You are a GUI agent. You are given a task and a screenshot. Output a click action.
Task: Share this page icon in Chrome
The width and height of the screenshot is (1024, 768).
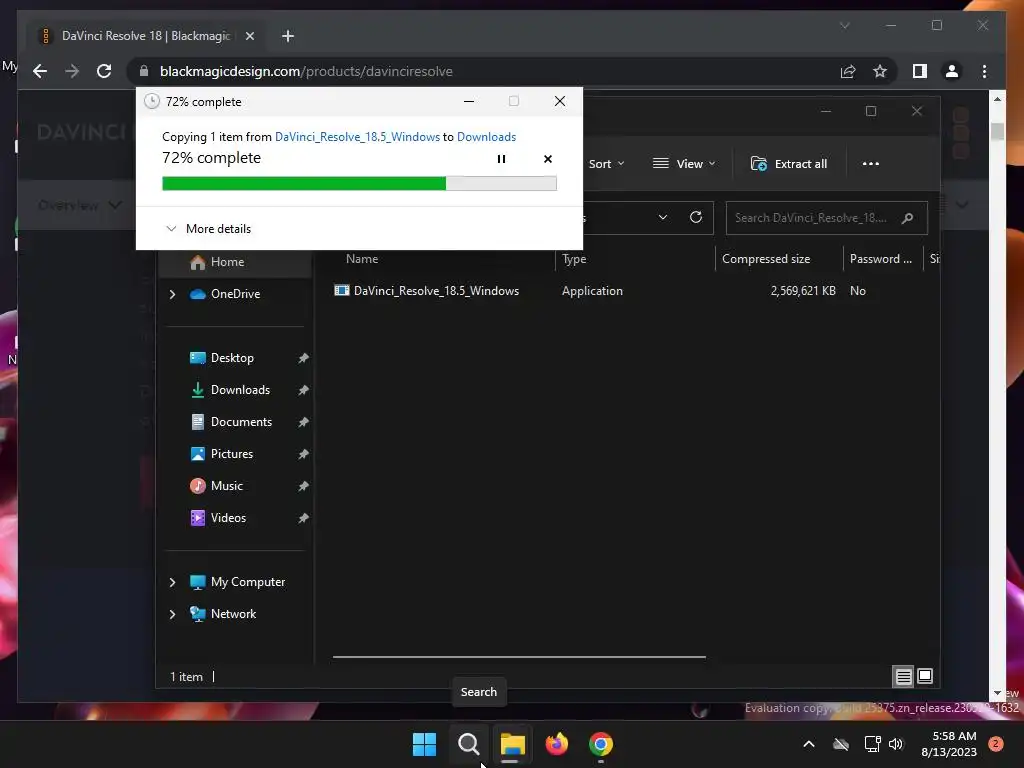click(x=848, y=71)
